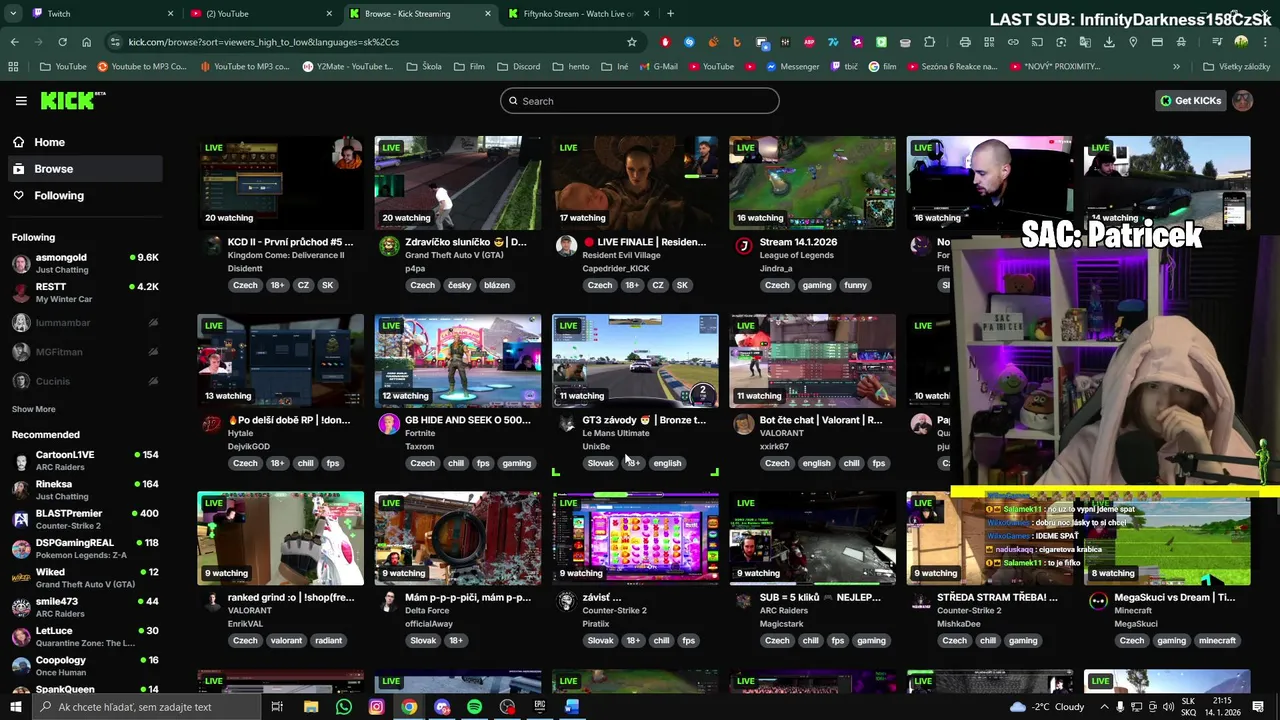Click the Kick search field
1280x720 pixels.
[640, 101]
